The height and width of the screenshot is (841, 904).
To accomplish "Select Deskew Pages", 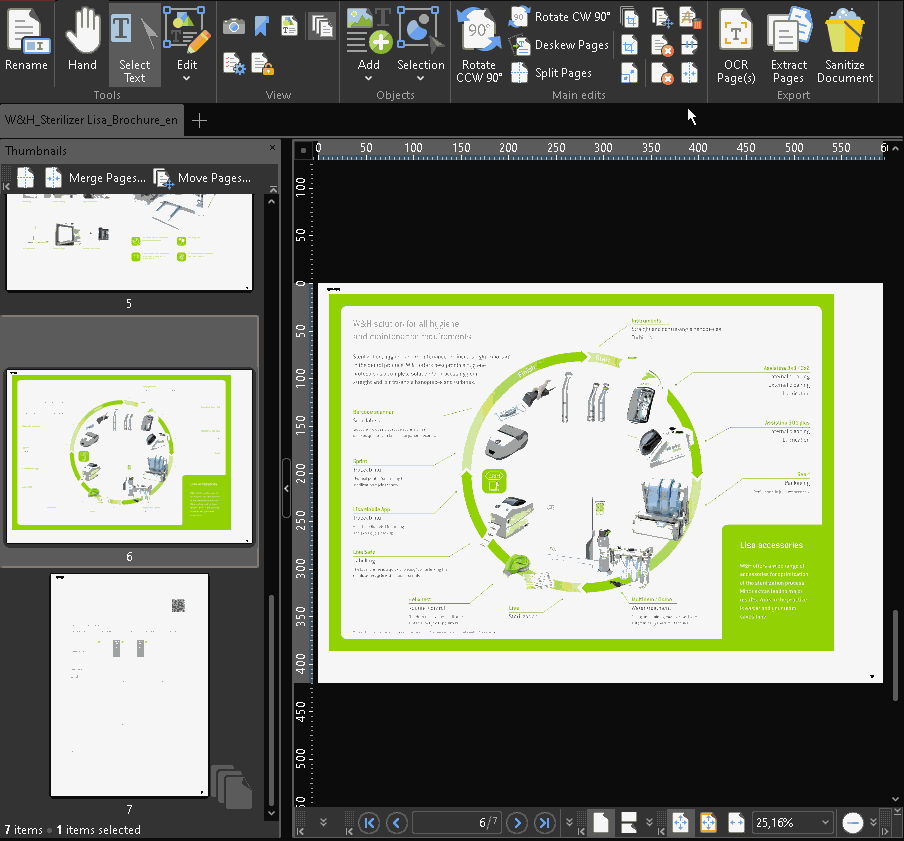I will pos(560,45).
